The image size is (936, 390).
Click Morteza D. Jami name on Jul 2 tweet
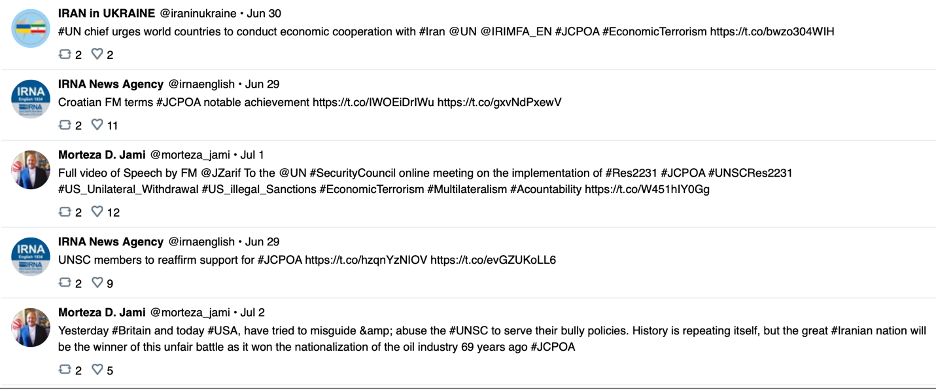pyautogui.click(x=101, y=312)
